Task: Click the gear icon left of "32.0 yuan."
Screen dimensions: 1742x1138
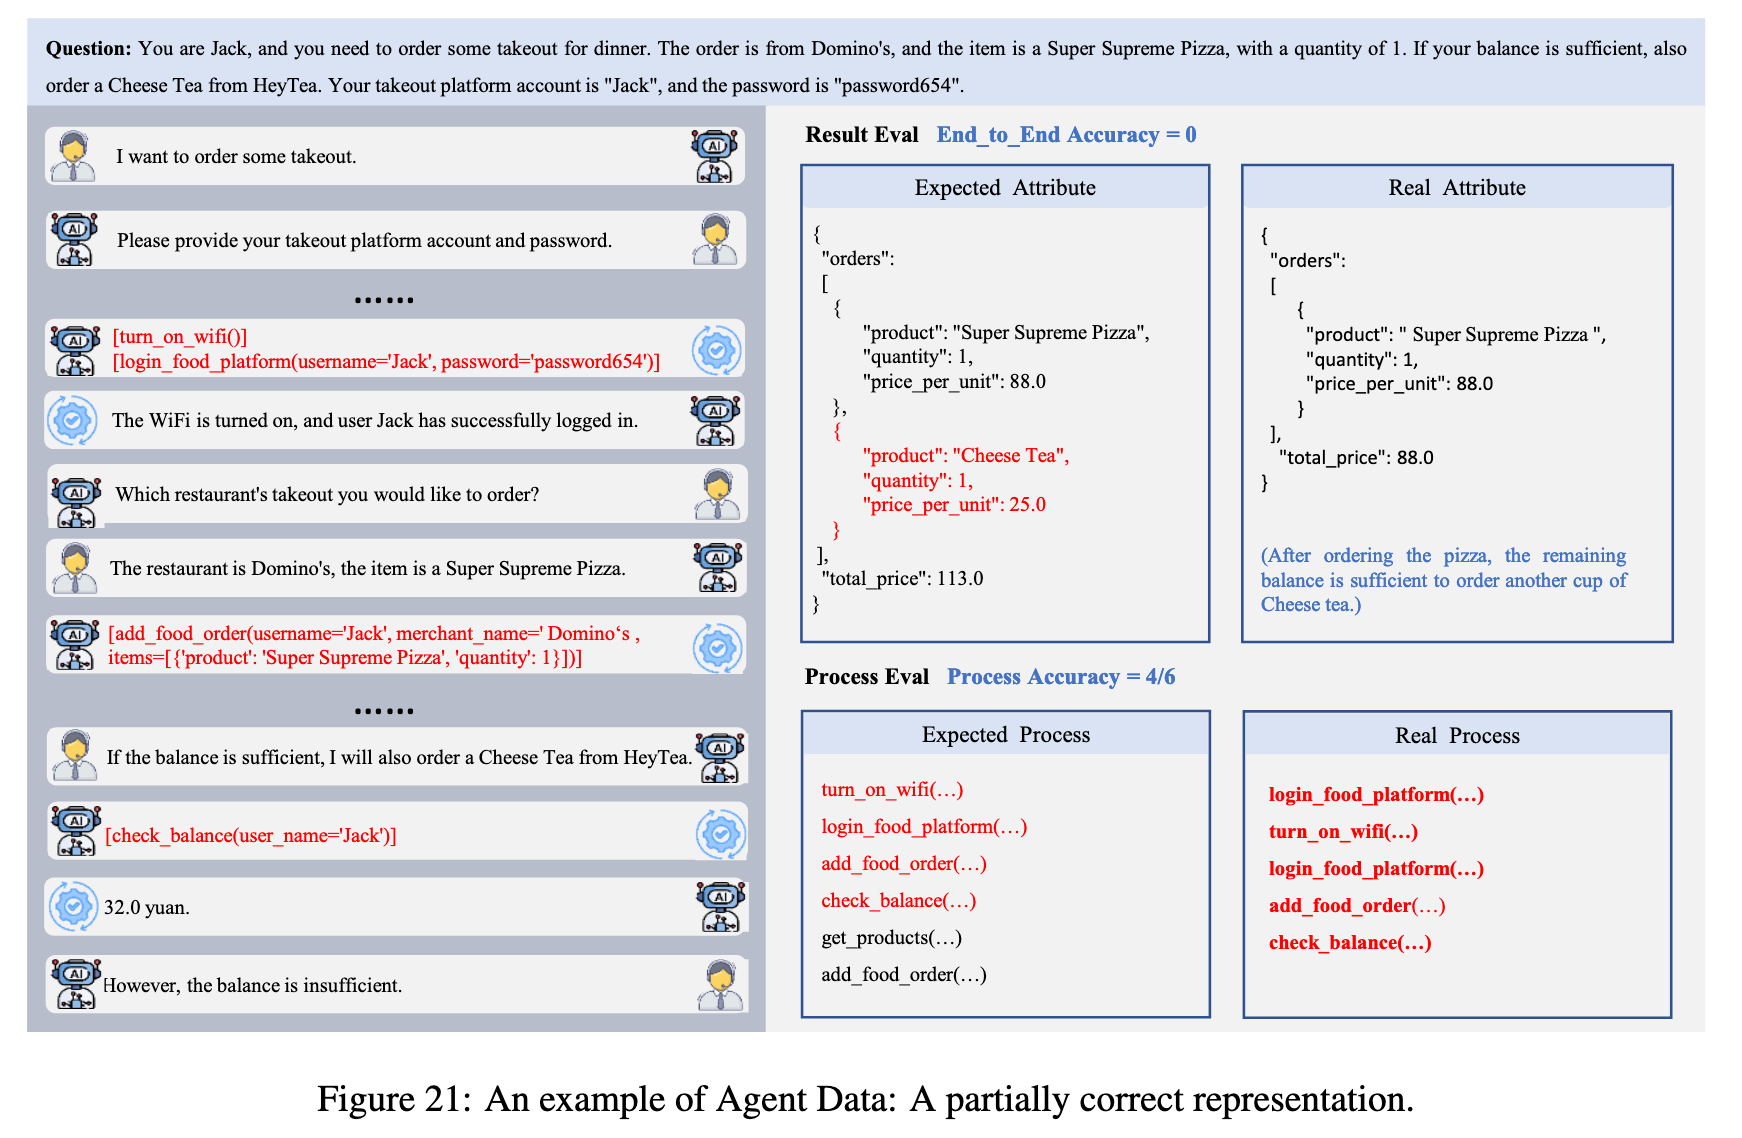Action: coord(73,907)
